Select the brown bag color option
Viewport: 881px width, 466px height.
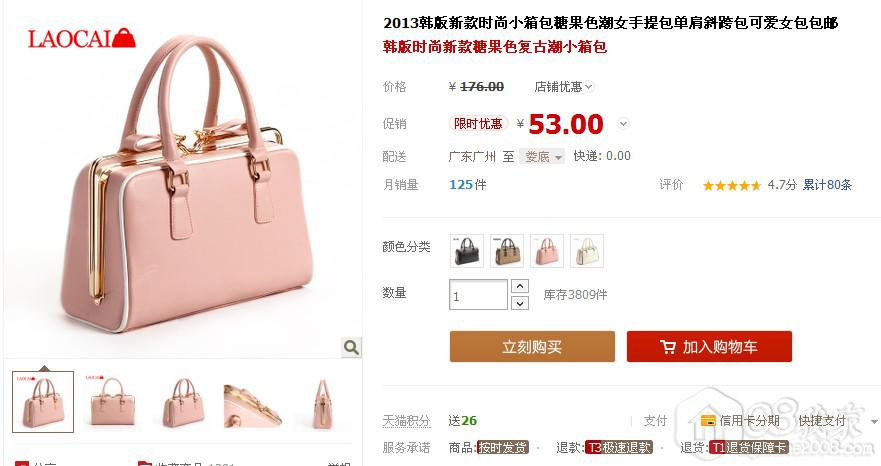(x=507, y=251)
